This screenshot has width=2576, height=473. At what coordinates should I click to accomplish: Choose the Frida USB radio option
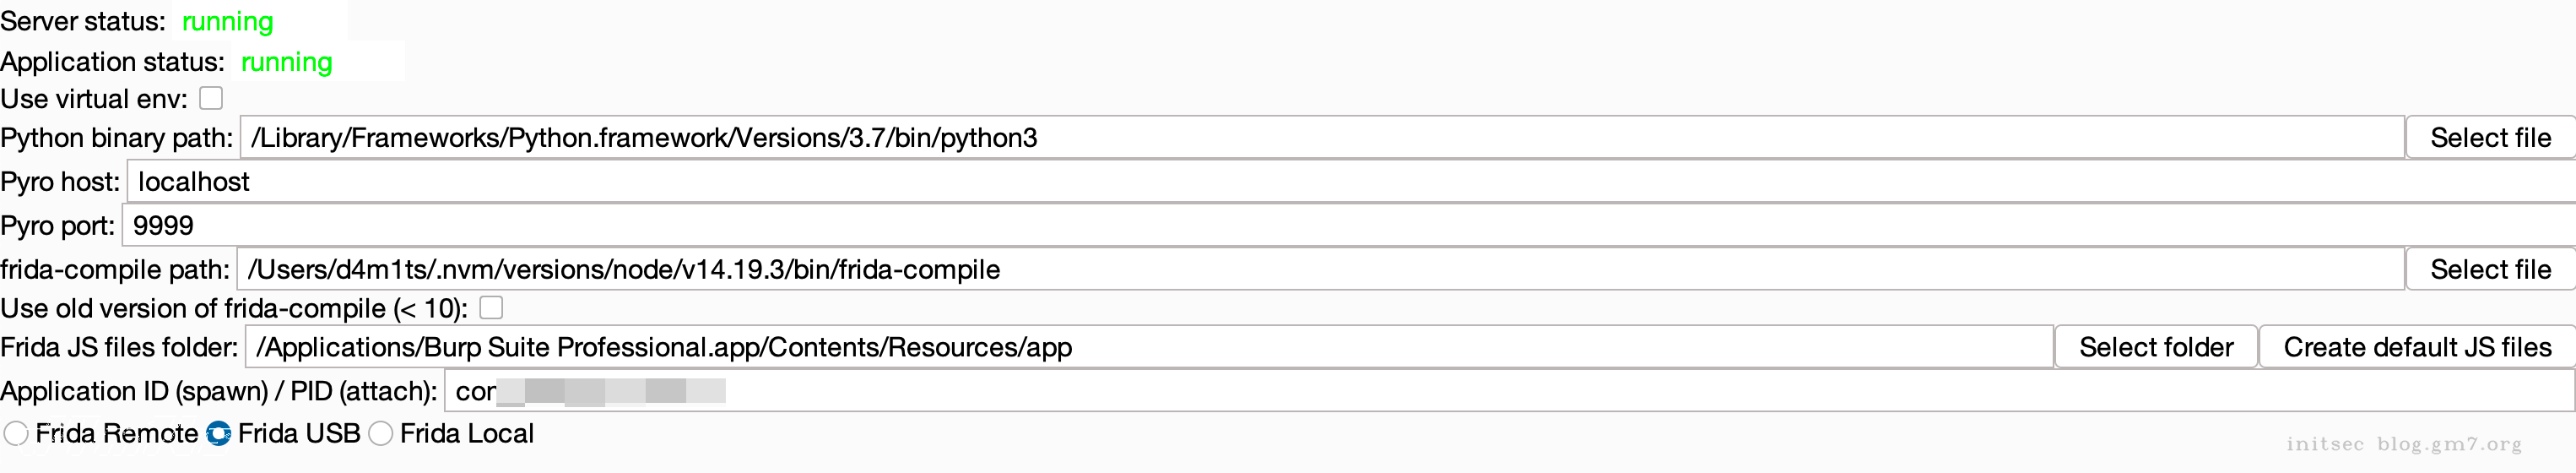coord(218,433)
